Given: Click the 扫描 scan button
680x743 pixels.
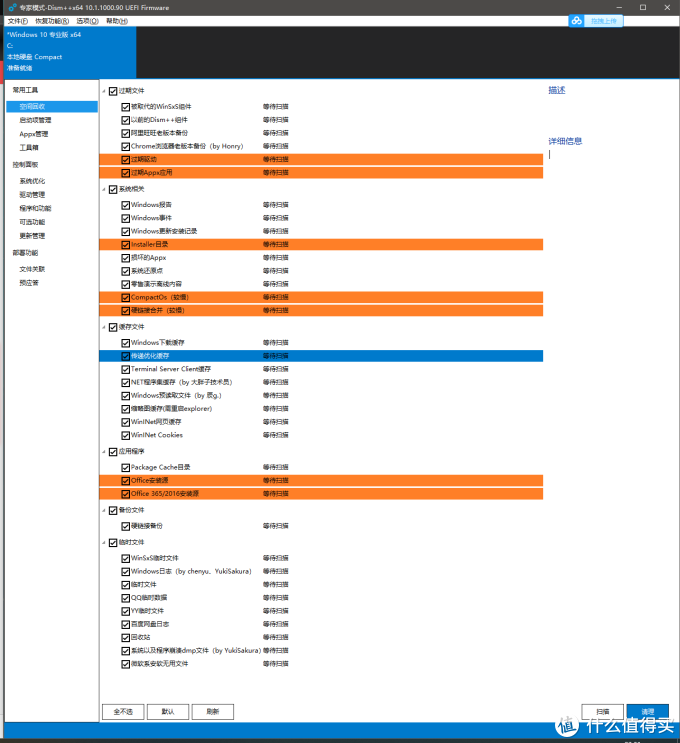Looking at the screenshot, I should [x=603, y=712].
